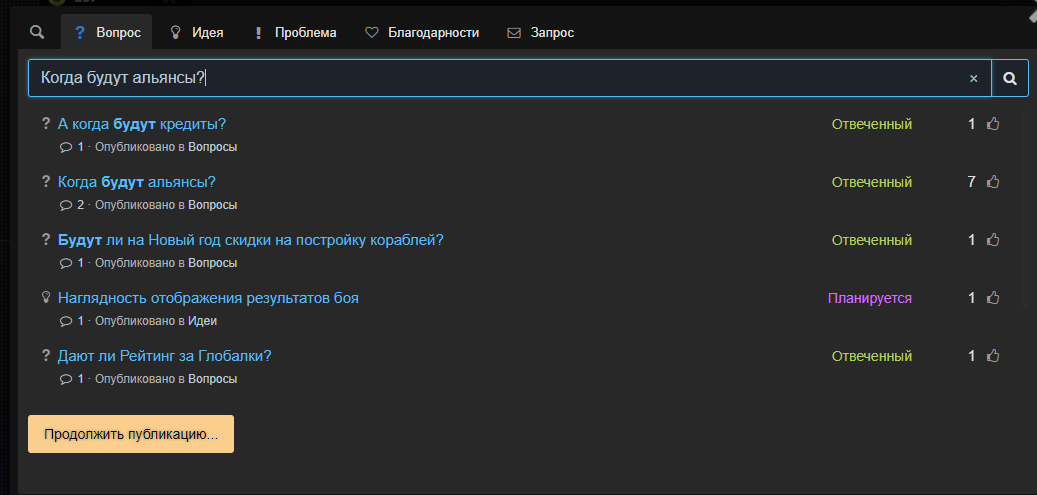Open the 'А когда будут кредиты?' link

coord(142,124)
